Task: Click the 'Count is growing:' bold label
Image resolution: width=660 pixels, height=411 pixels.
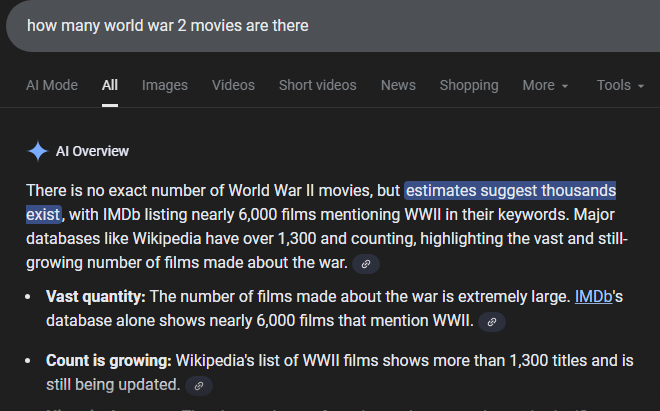Action: click(109, 361)
